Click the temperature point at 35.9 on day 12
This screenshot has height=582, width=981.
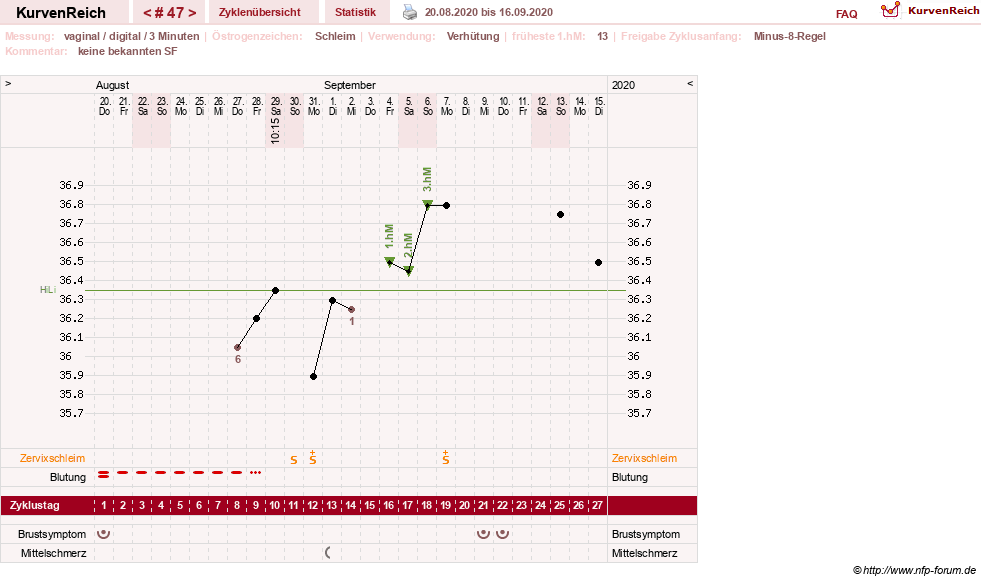click(313, 376)
